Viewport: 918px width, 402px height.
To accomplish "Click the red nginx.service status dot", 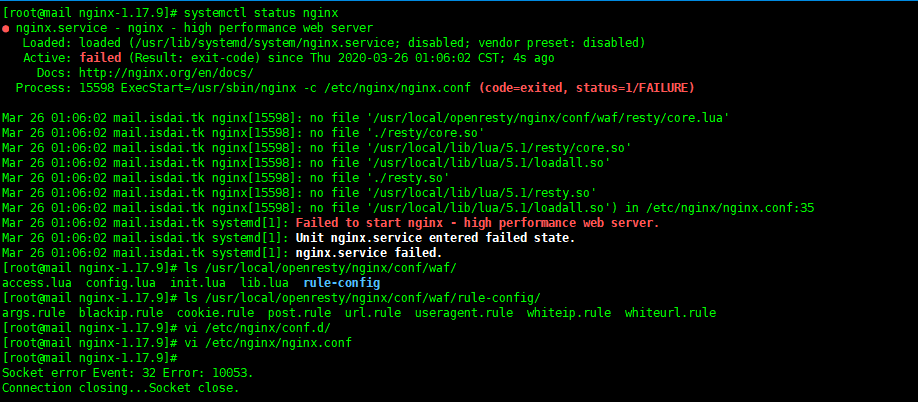I will point(6,30).
